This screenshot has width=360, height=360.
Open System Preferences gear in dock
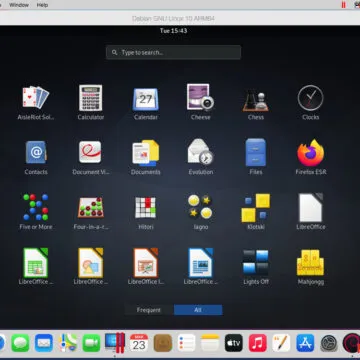pos(329,343)
